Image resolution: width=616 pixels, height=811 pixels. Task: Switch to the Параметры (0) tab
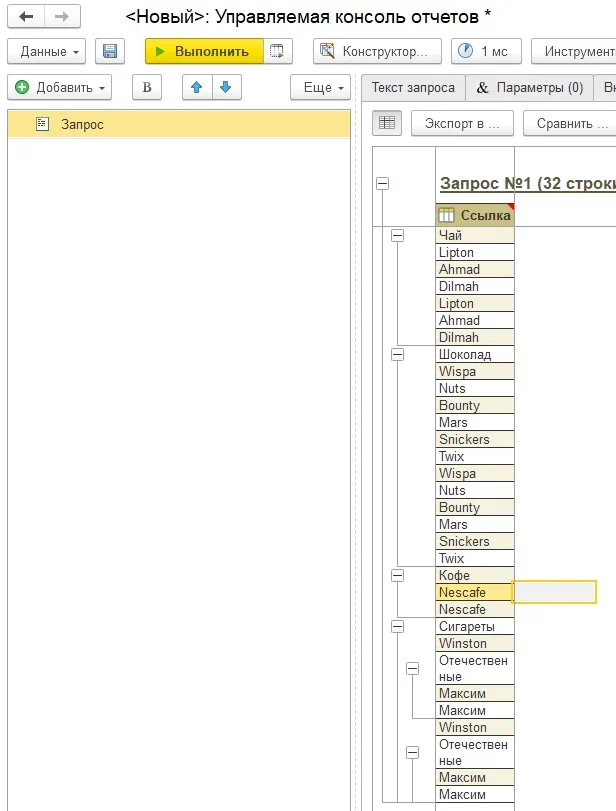pos(530,87)
